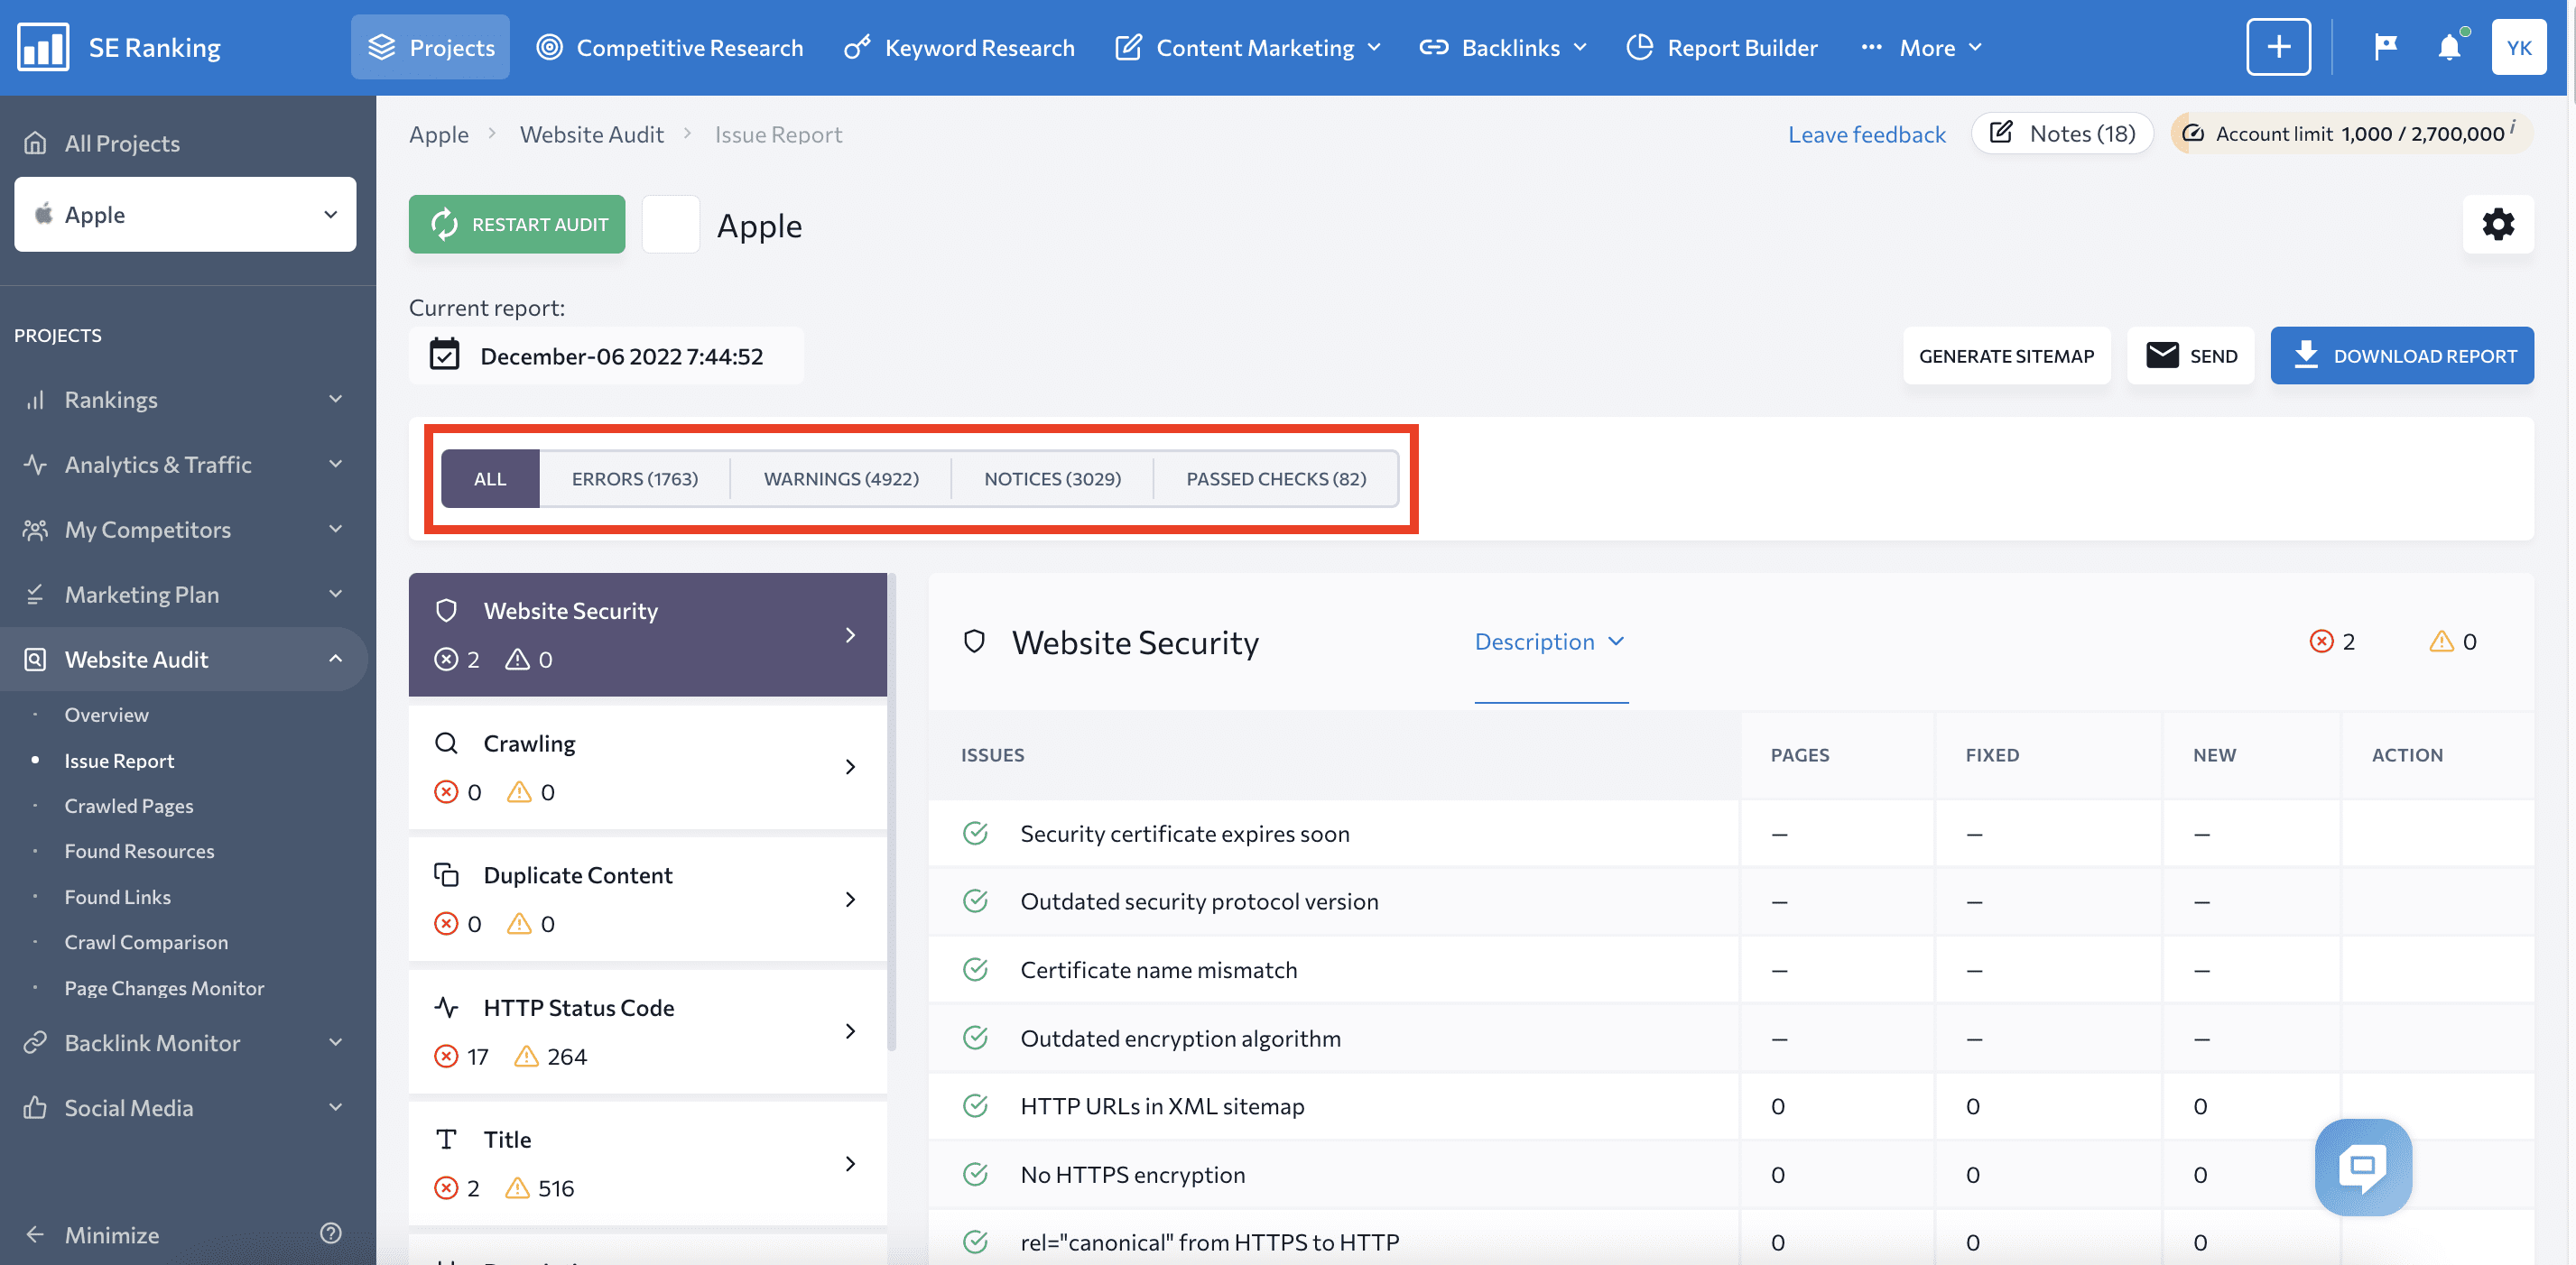Expand the Rankings section
This screenshot has height=1265, width=2576.
[185, 399]
